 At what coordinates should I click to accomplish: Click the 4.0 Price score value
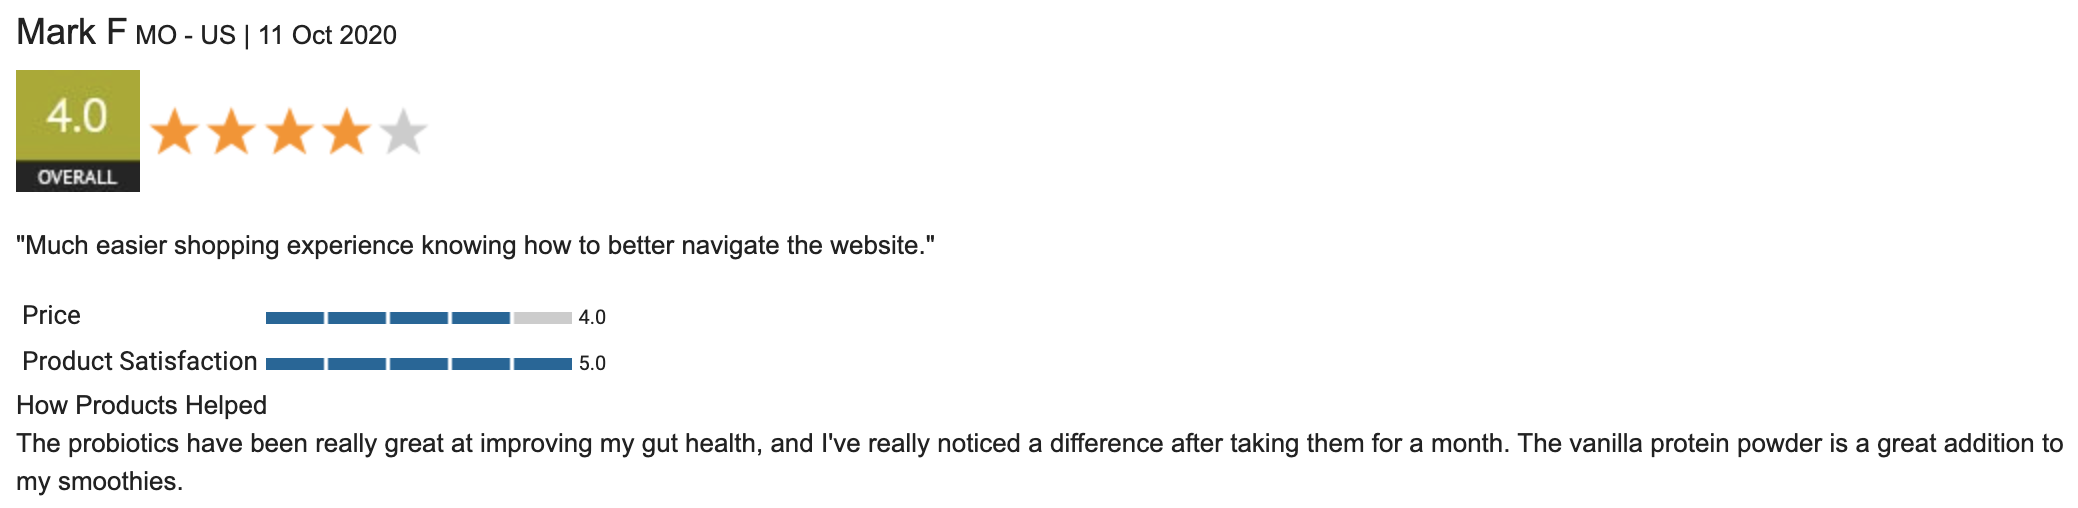(592, 318)
